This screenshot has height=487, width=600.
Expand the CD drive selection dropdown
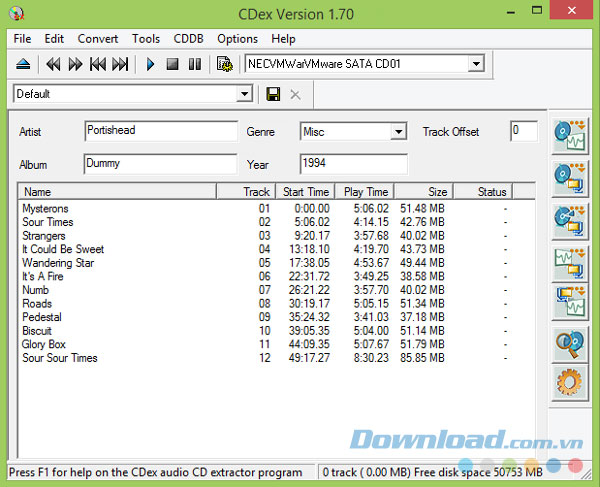[476, 64]
